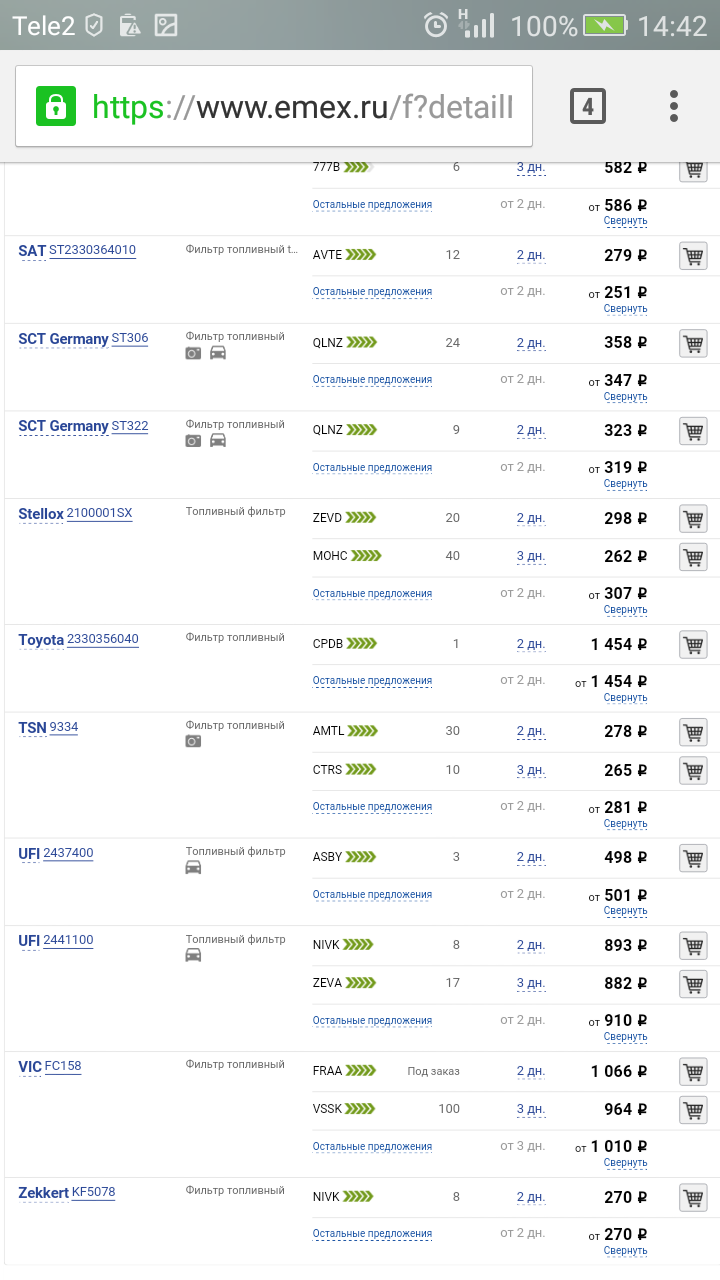Collapse the UFI 2441100 offers
The image size is (720, 1280).
(x=625, y=1037)
